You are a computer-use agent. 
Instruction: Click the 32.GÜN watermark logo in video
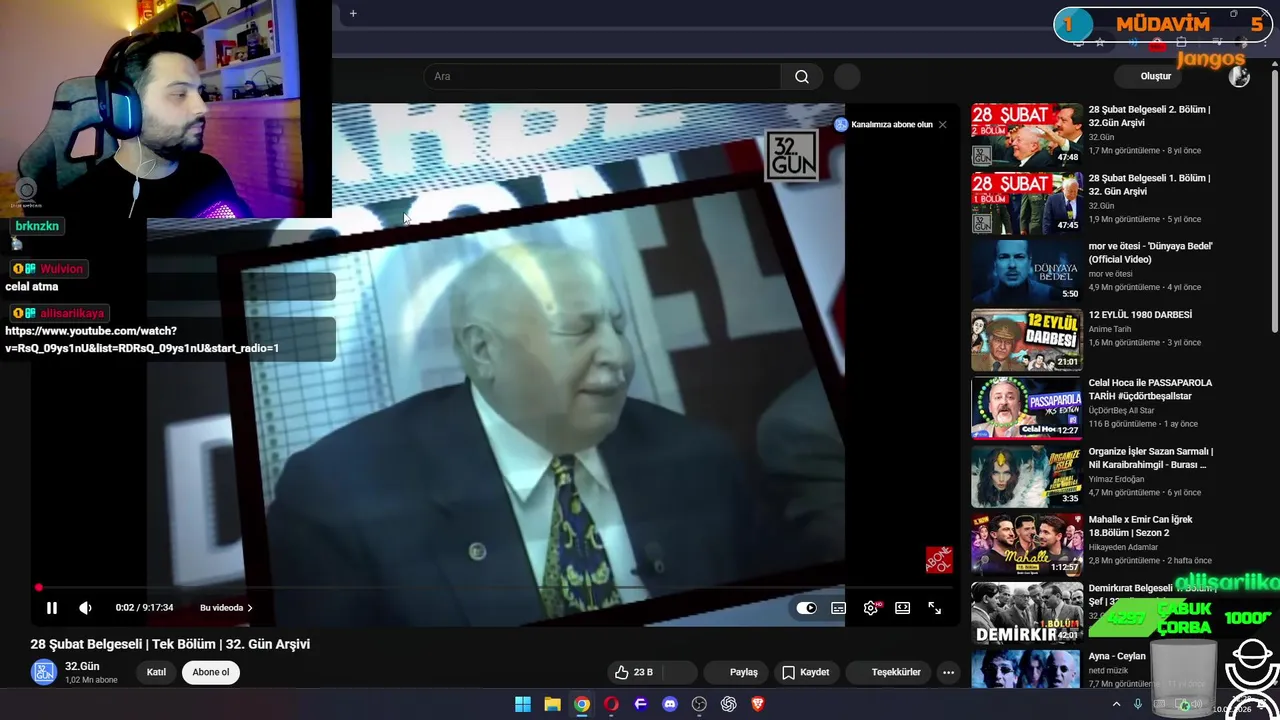(x=792, y=156)
